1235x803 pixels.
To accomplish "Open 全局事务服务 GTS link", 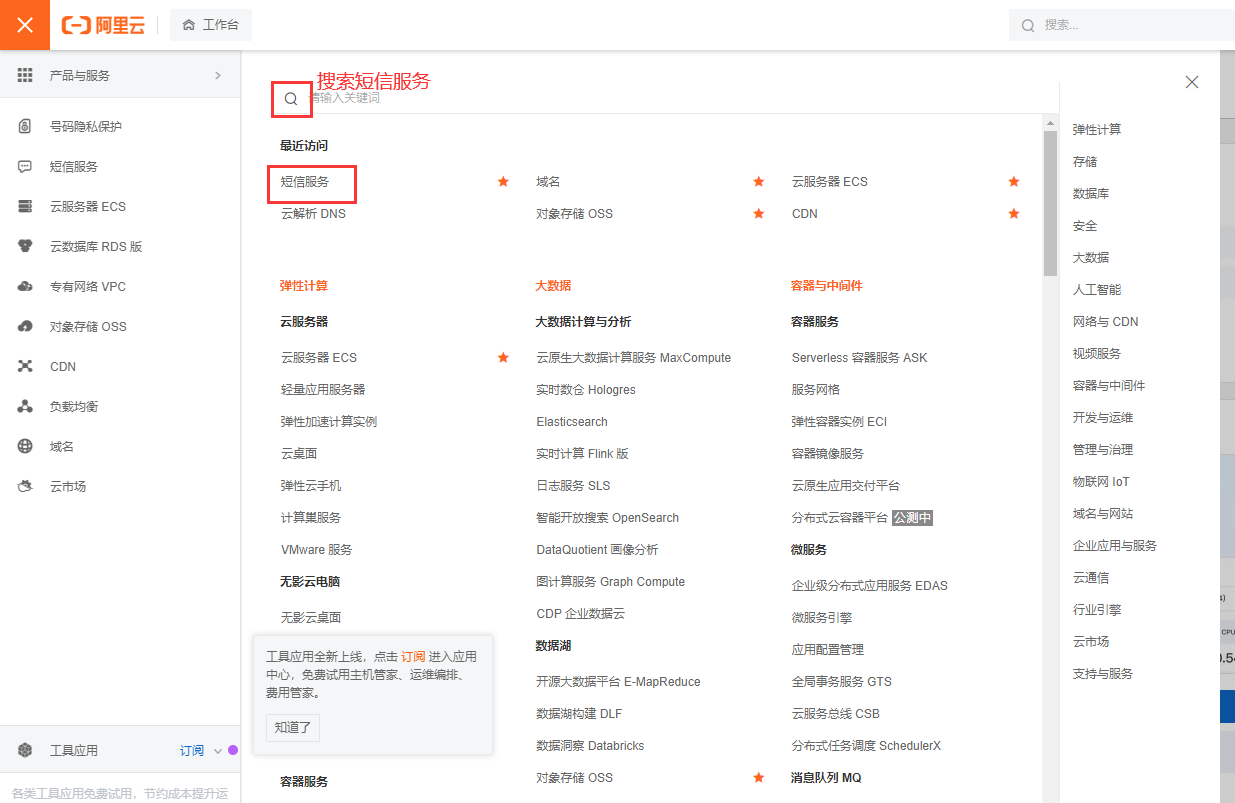I will click(x=841, y=682).
